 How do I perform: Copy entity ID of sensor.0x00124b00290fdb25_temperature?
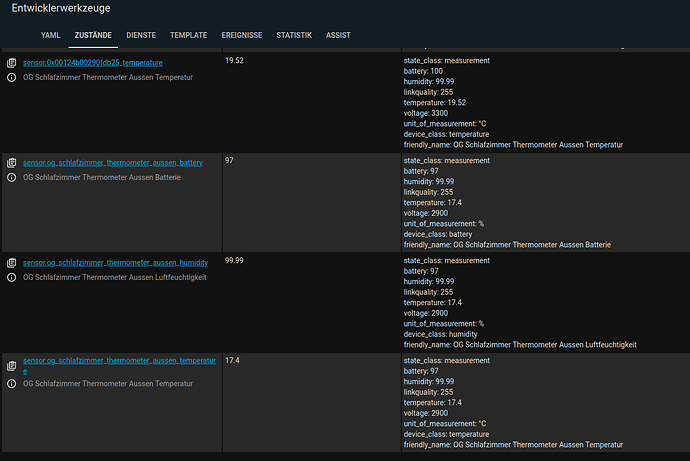(12, 63)
